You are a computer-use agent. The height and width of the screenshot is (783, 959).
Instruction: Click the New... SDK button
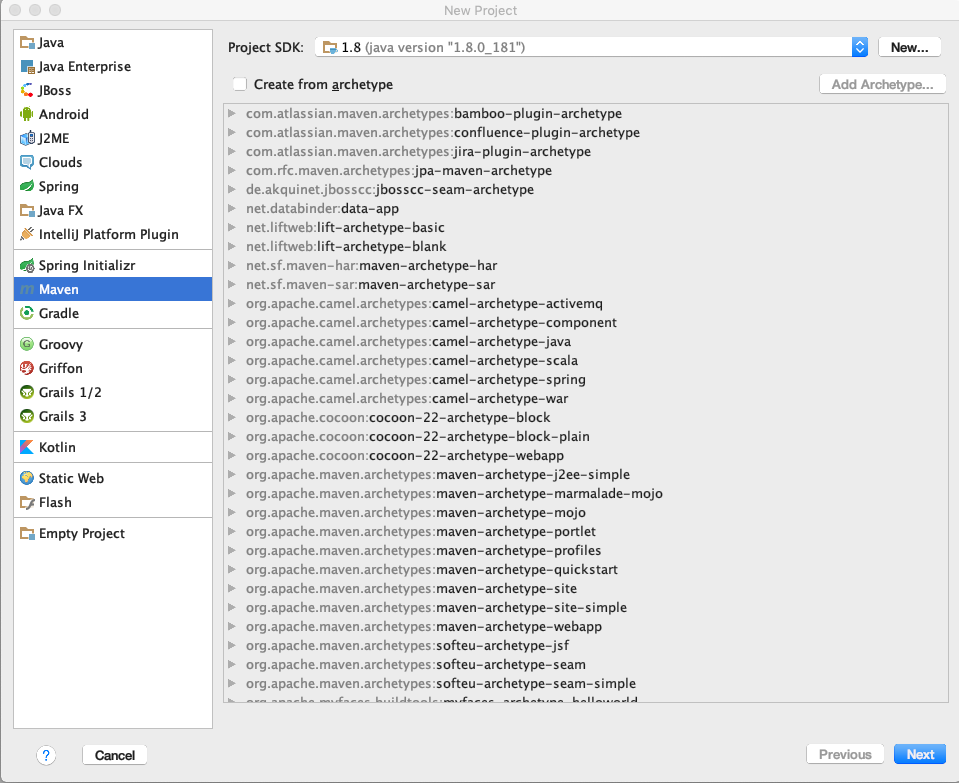909,47
